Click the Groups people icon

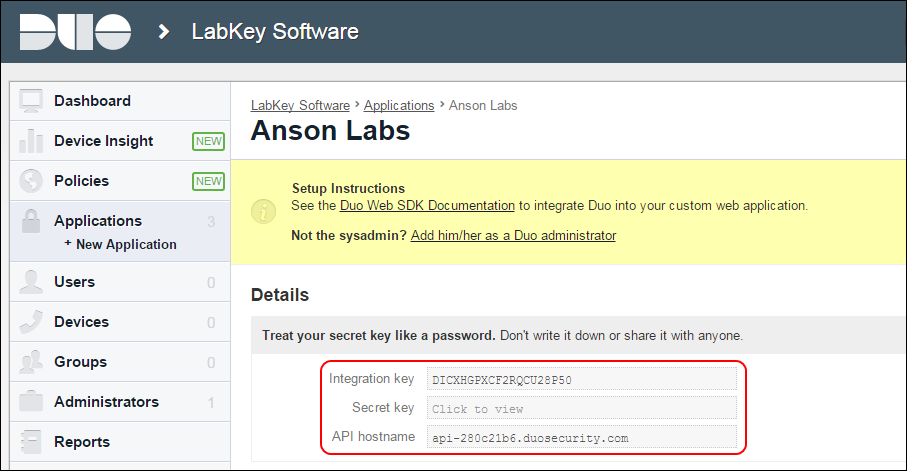[31, 362]
